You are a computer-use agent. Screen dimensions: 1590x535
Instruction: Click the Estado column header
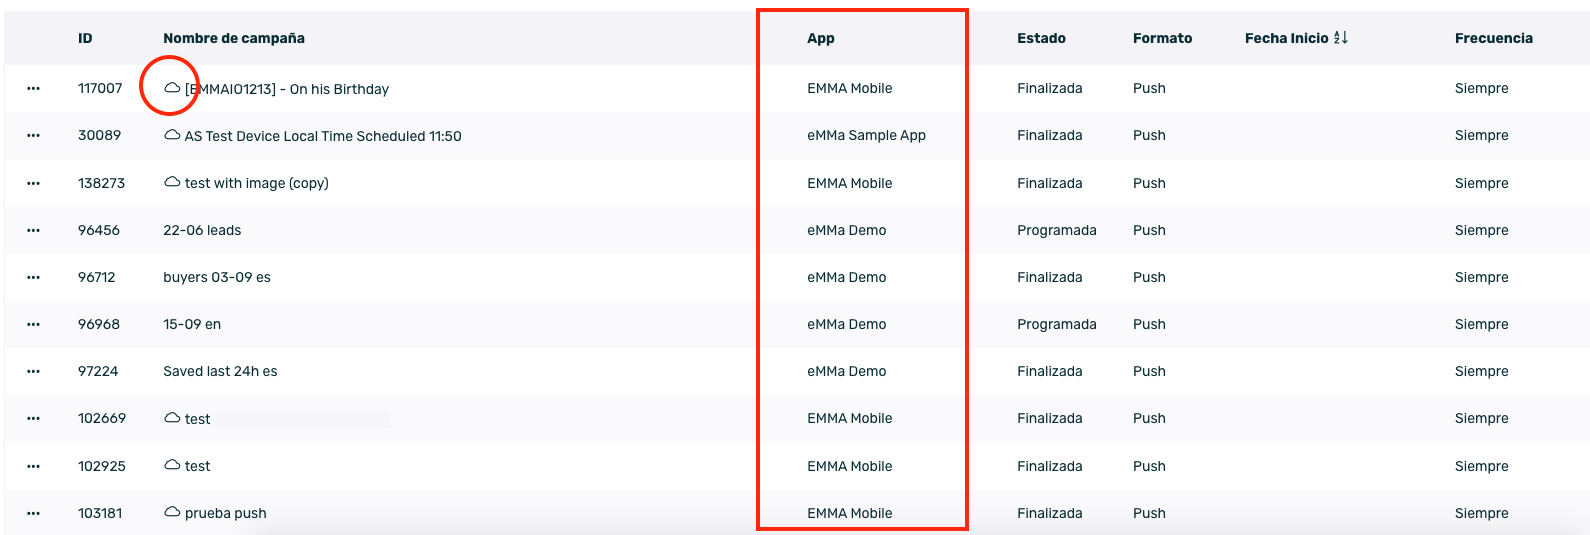coord(1041,38)
